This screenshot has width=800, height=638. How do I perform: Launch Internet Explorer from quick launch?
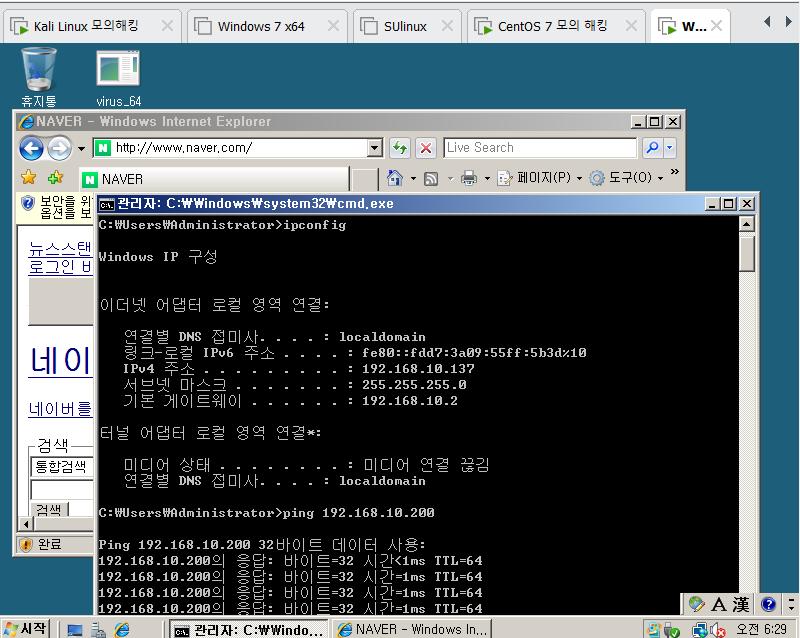tap(121, 630)
